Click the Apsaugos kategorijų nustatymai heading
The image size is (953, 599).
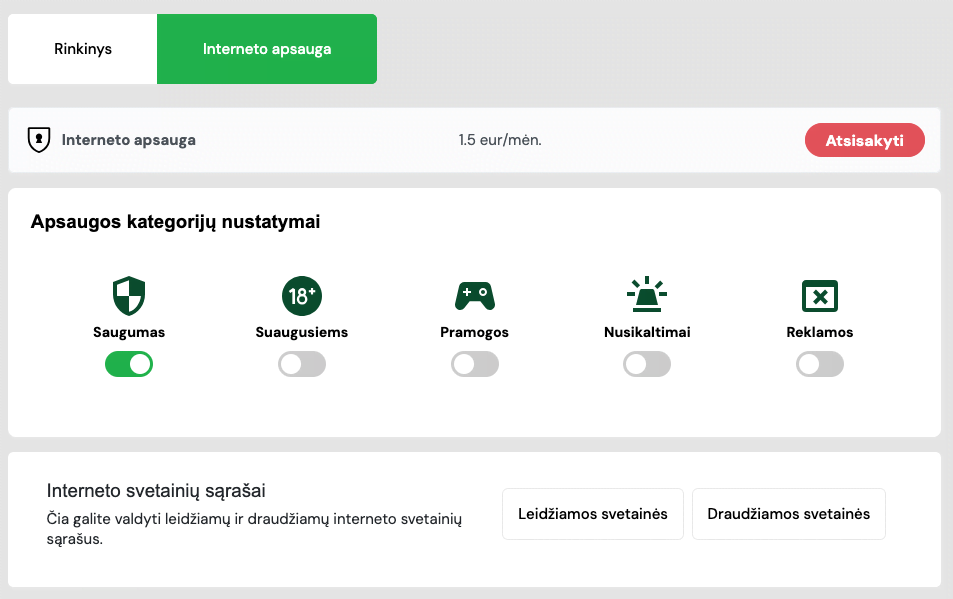175,222
